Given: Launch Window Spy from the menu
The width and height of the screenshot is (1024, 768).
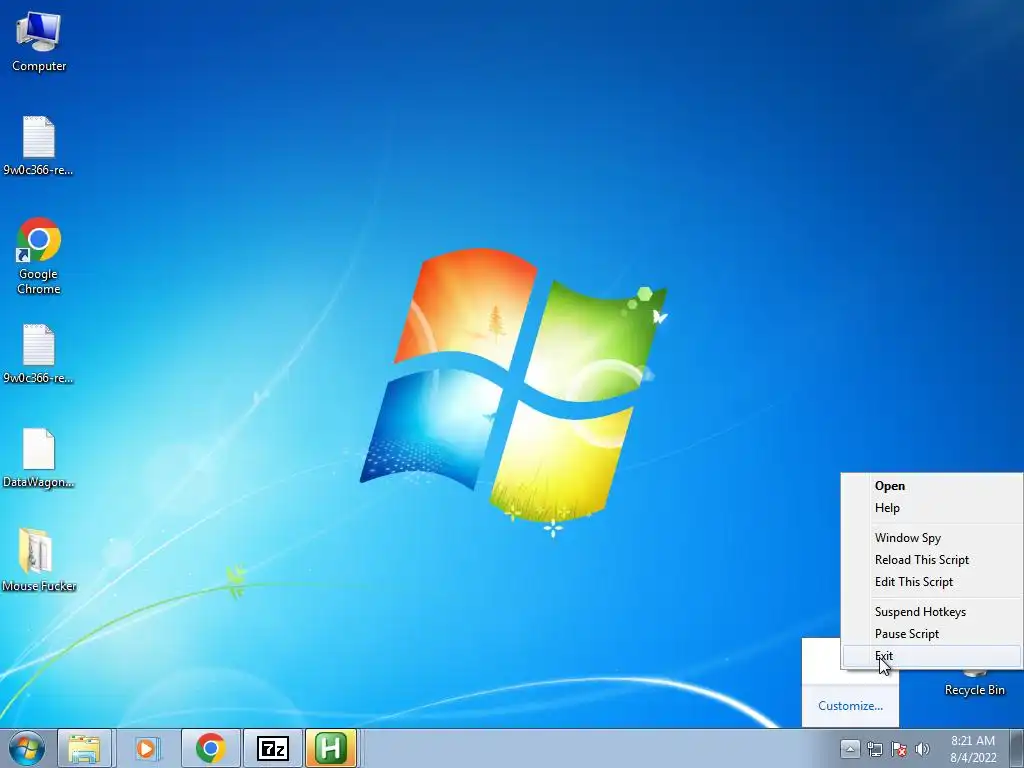Looking at the screenshot, I should coord(931,538).
